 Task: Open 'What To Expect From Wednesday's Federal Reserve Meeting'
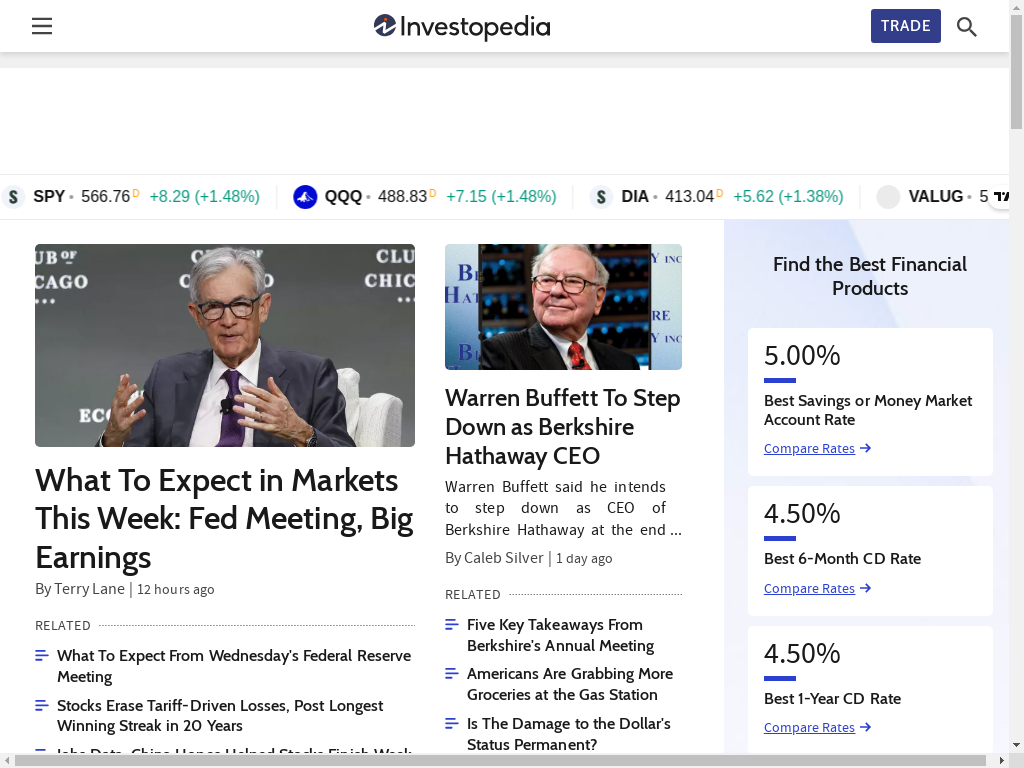tap(234, 666)
